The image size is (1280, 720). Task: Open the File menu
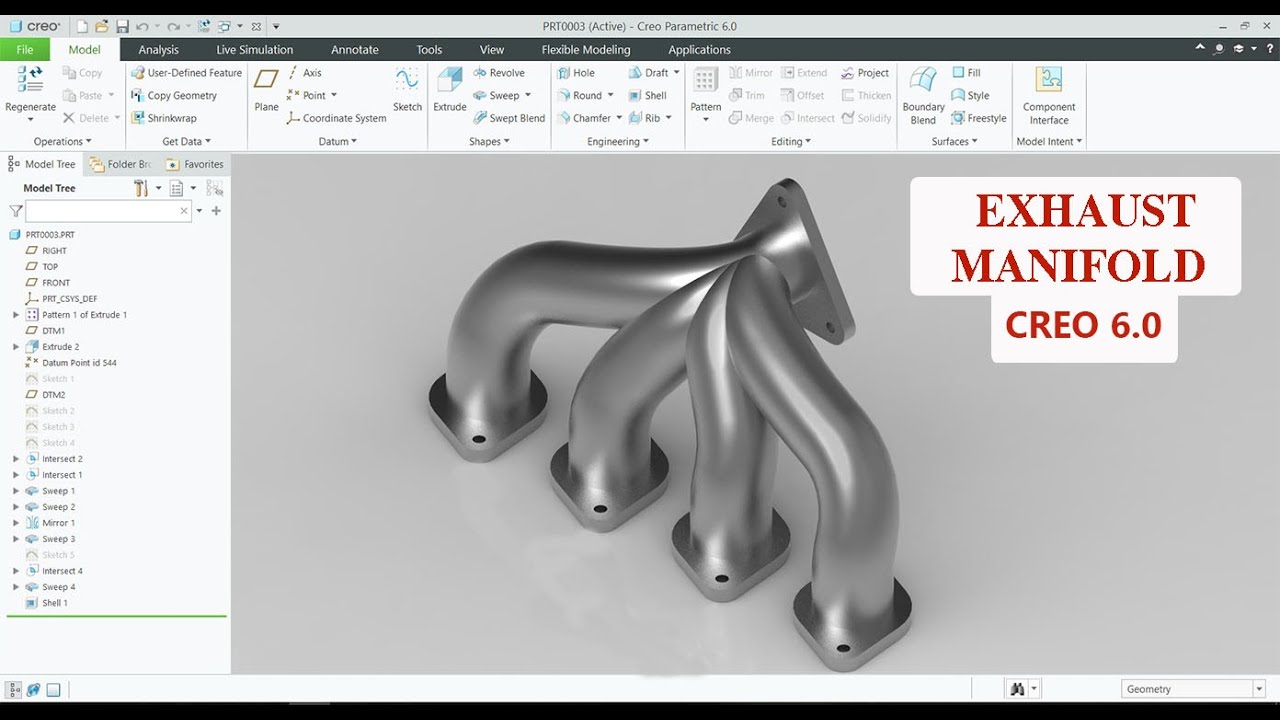25,50
